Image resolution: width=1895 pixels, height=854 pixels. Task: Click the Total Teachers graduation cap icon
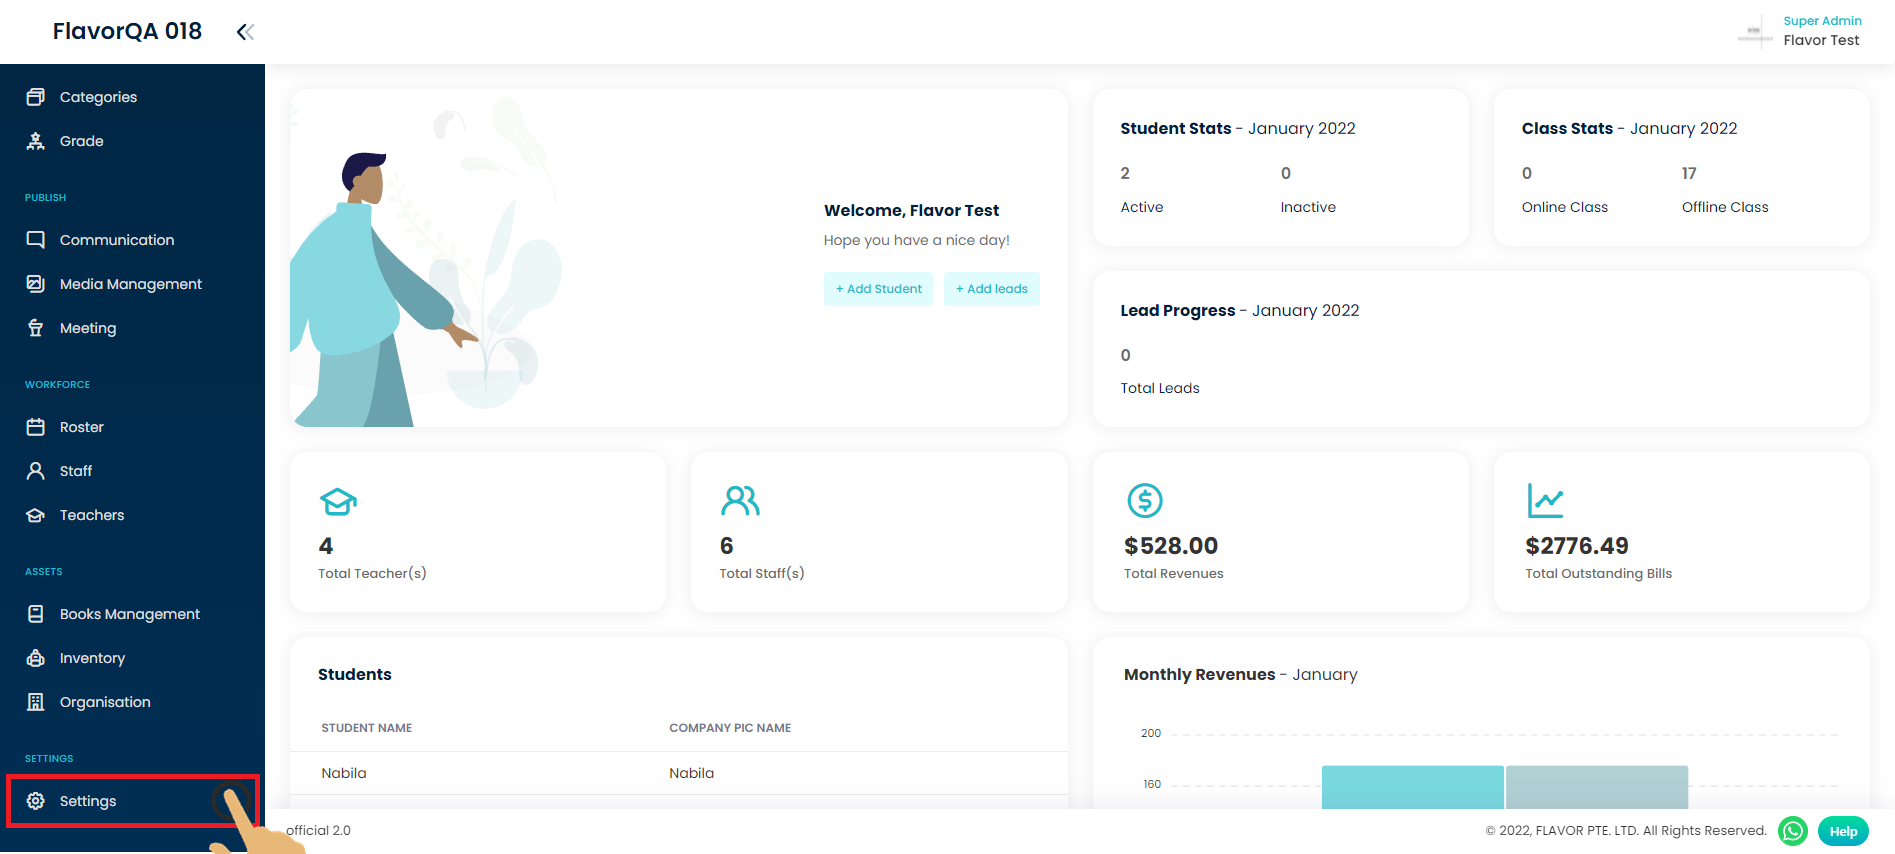[x=338, y=501]
